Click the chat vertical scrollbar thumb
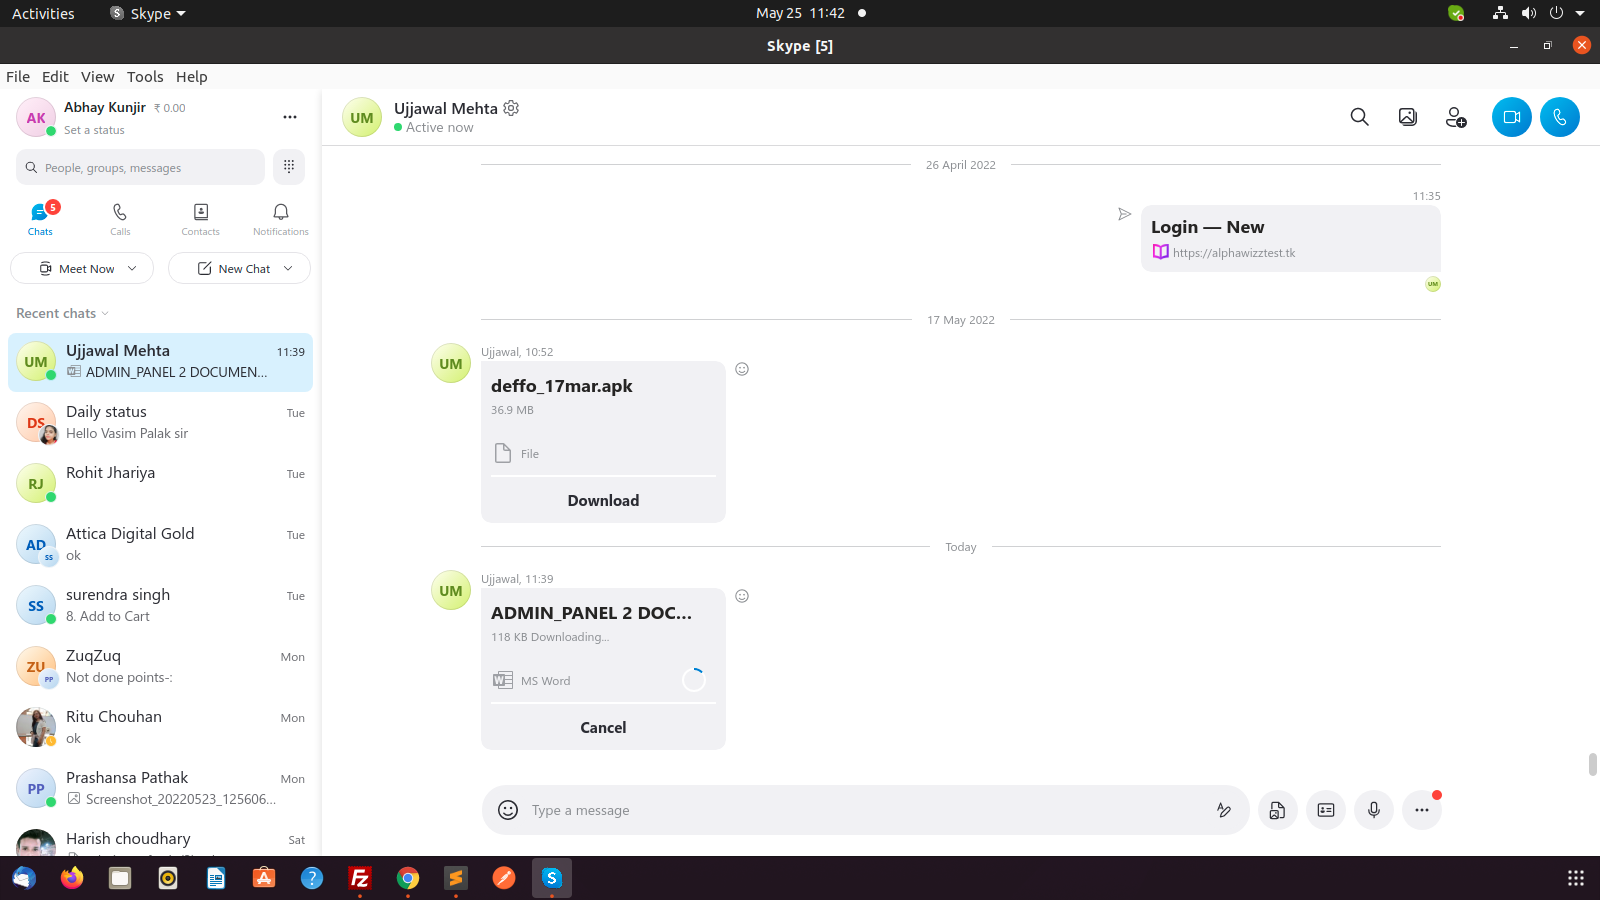The height and width of the screenshot is (900, 1600). pos(1592,764)
